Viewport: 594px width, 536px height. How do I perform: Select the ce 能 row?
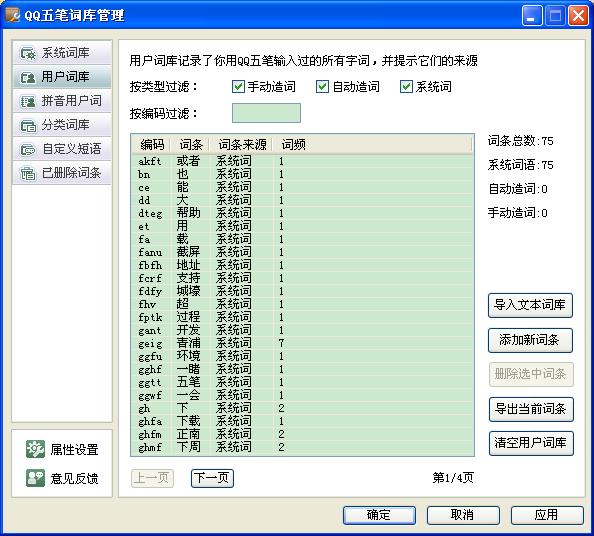point(303,187)
